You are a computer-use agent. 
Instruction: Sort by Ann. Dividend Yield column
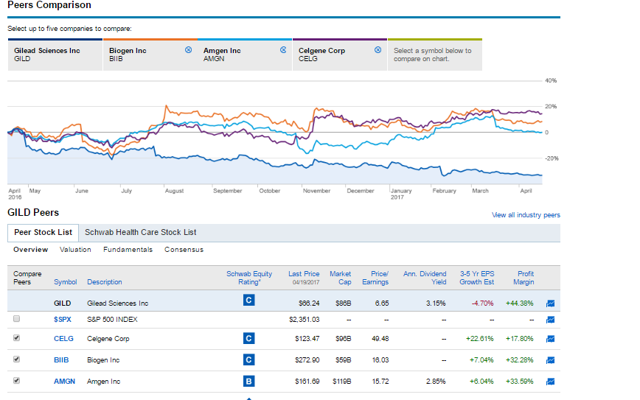[x=424, y=278]
